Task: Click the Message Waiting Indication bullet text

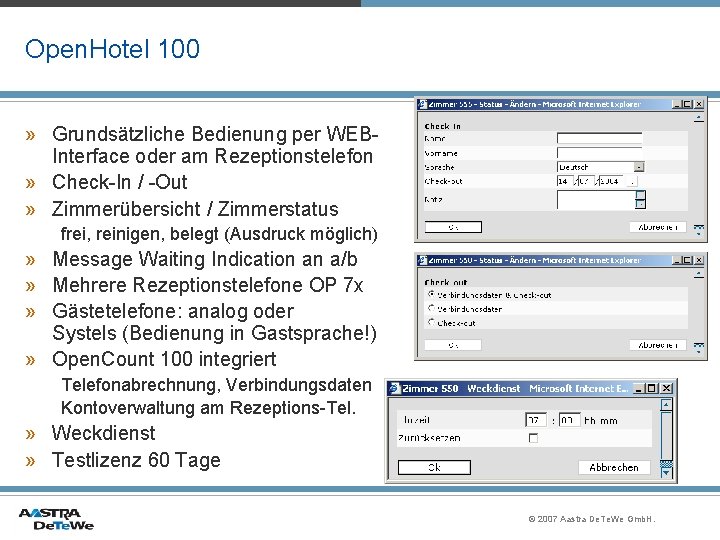Action: [x=205, y=259]
